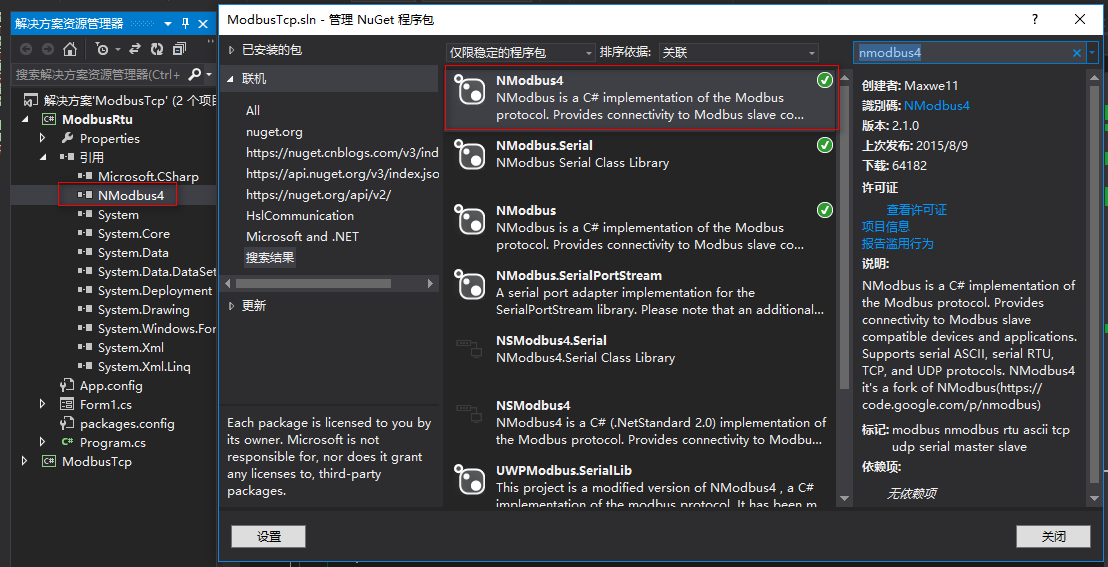The width and height of the screenshot is (1108, 567).
Task: Click Form1.cs form file icon
Action: coord(67,404)
